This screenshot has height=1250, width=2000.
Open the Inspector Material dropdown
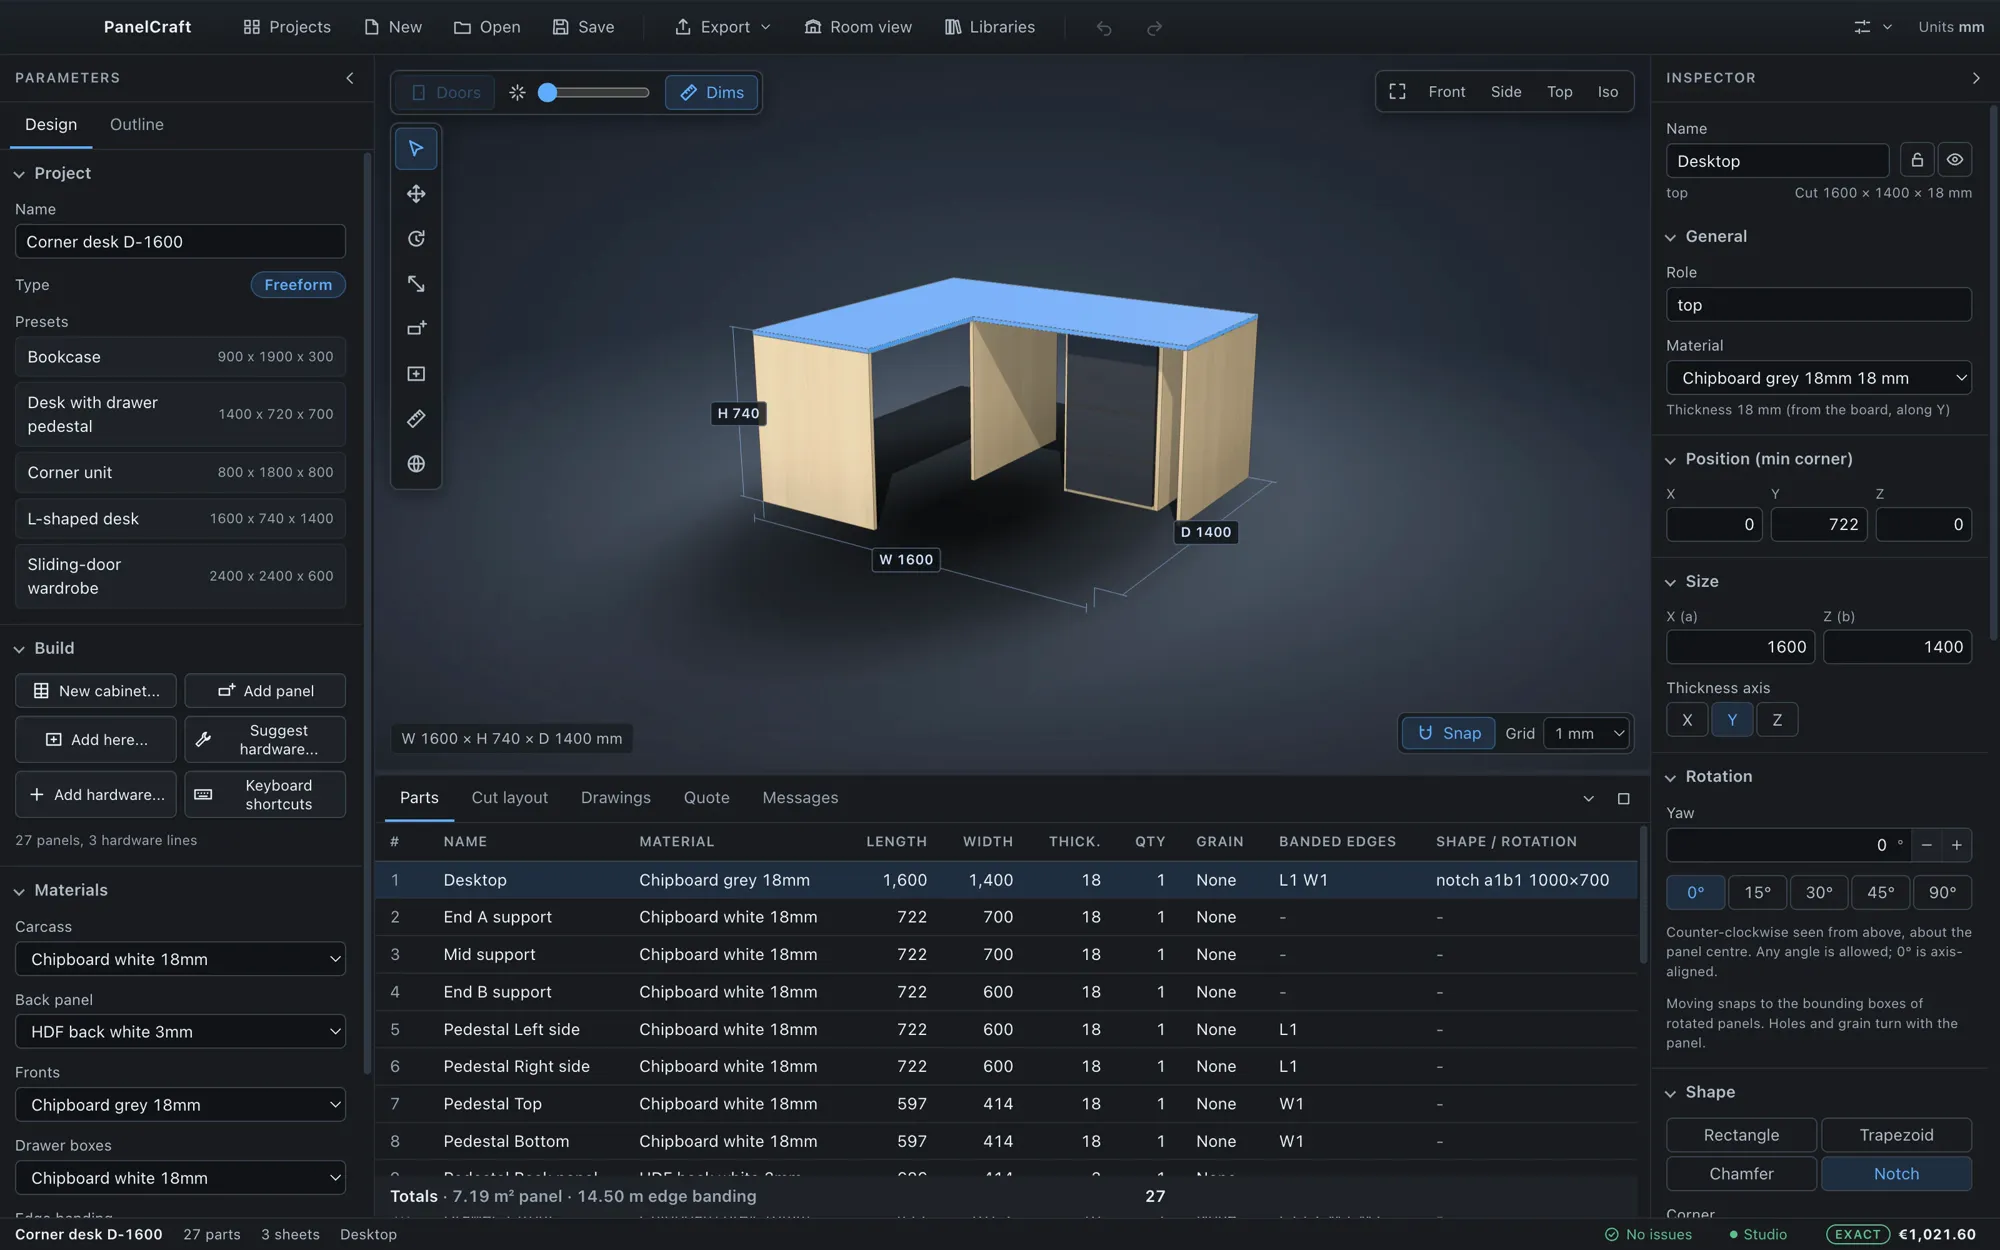click(x=1818, y=378)
